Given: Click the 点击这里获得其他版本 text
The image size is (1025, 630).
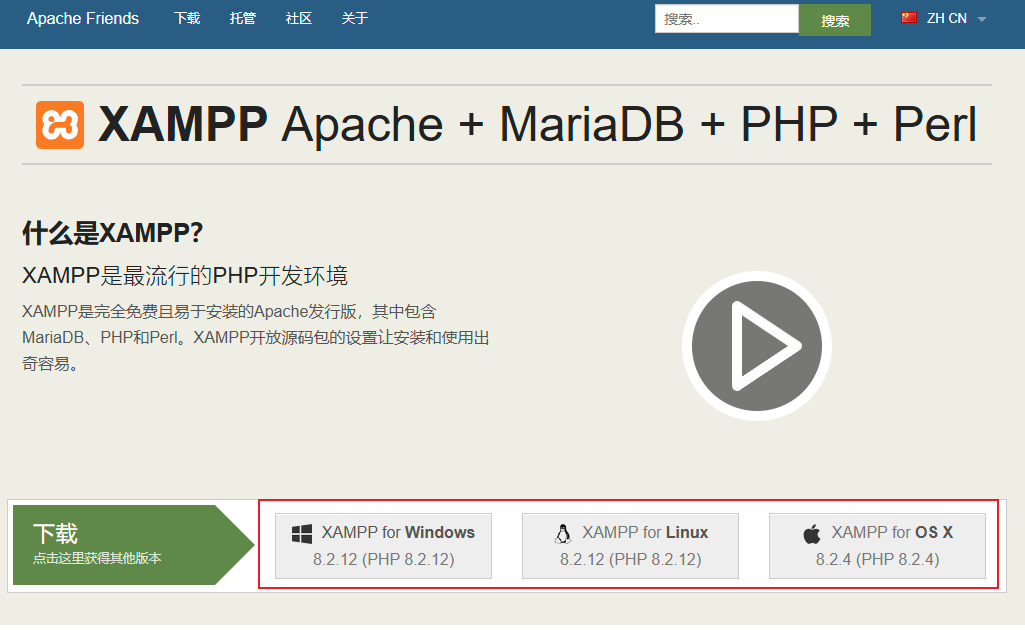Looking at the screenshot, I should [97, 558].
